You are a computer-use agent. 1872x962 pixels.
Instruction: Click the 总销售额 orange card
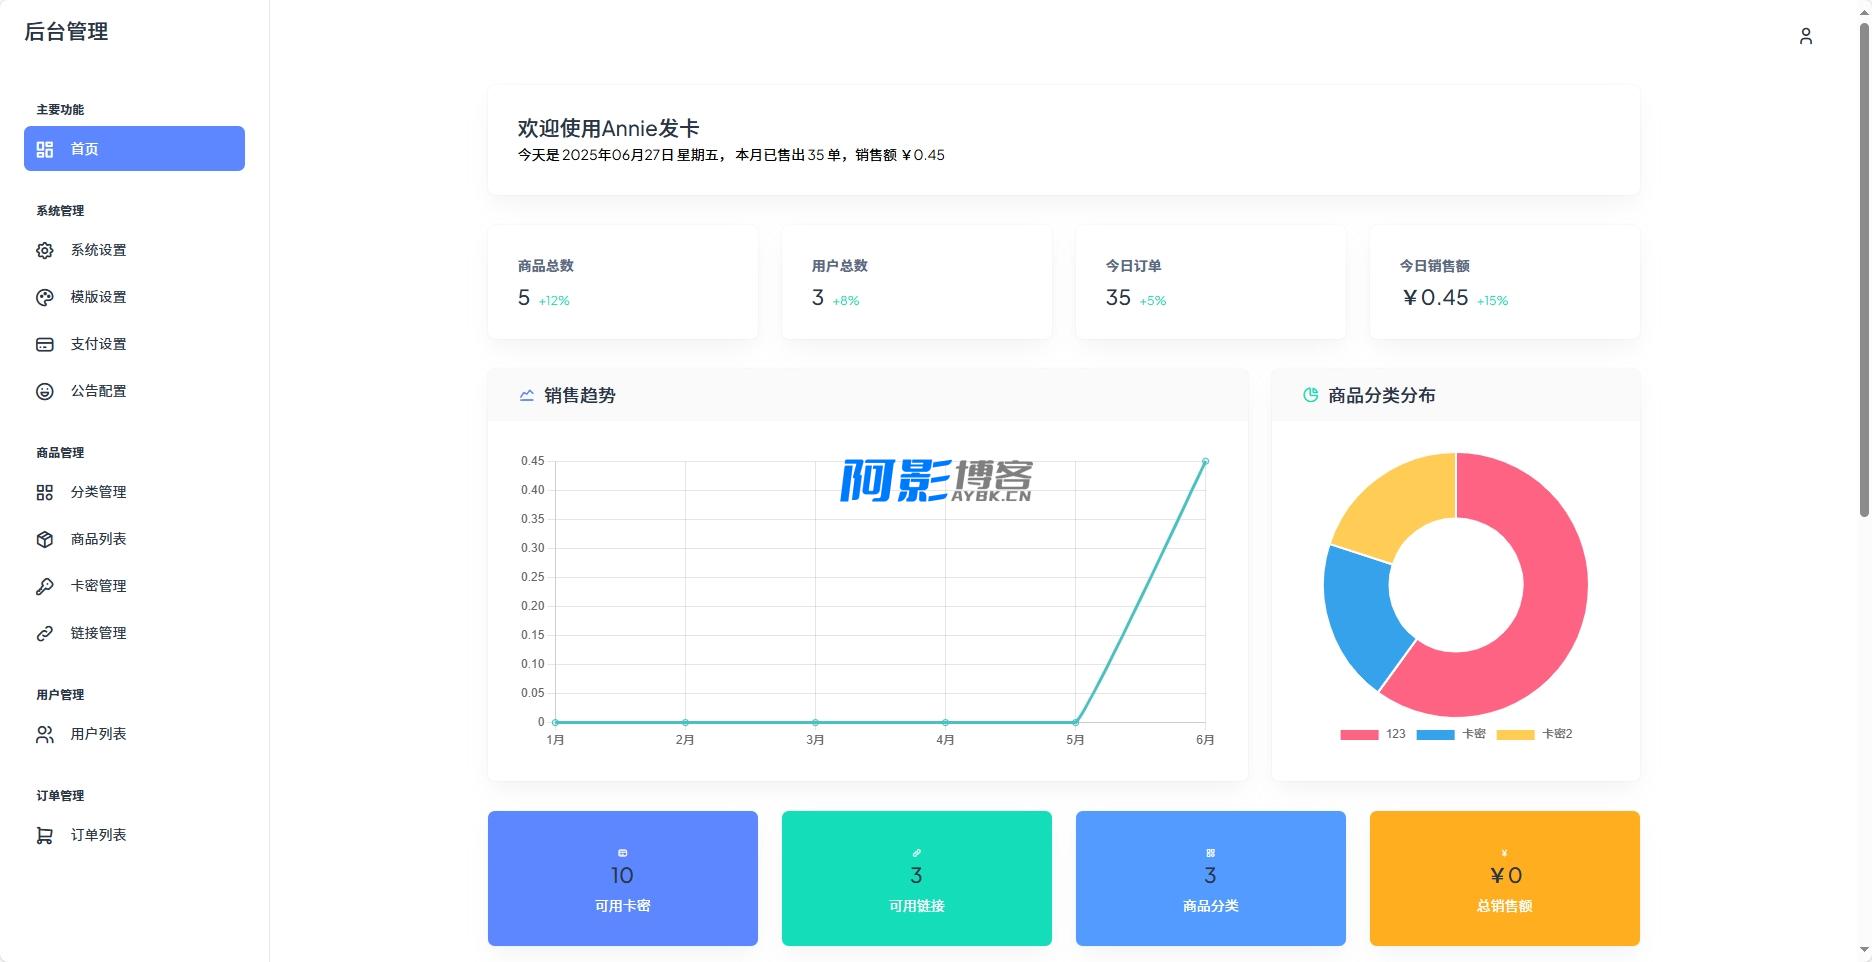point(1504,878)
